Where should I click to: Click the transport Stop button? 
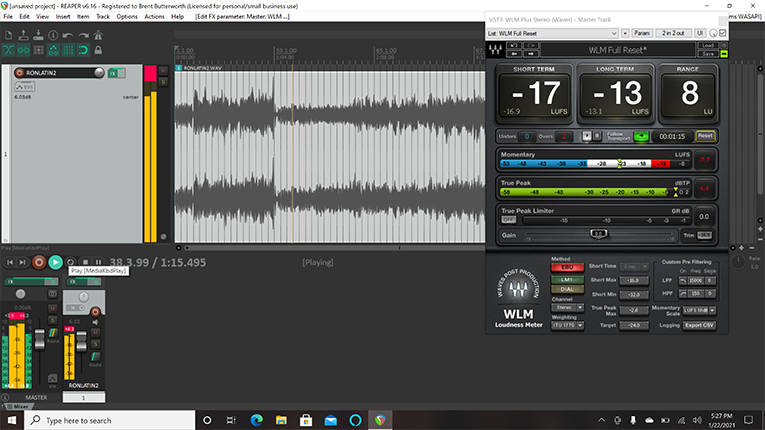click(x=85, y=263)
